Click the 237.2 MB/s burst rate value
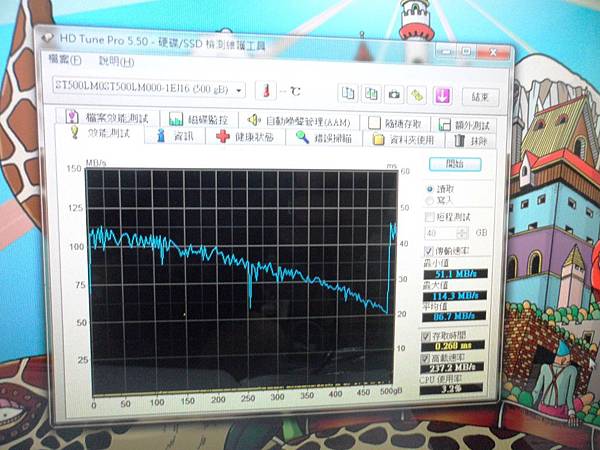 tap(452, 368)
